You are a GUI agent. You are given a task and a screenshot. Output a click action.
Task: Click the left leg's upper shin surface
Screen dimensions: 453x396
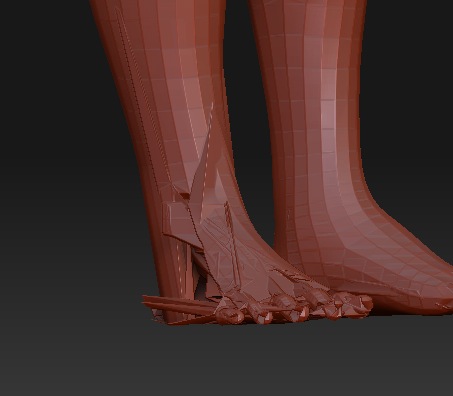(x=167, y=60)
